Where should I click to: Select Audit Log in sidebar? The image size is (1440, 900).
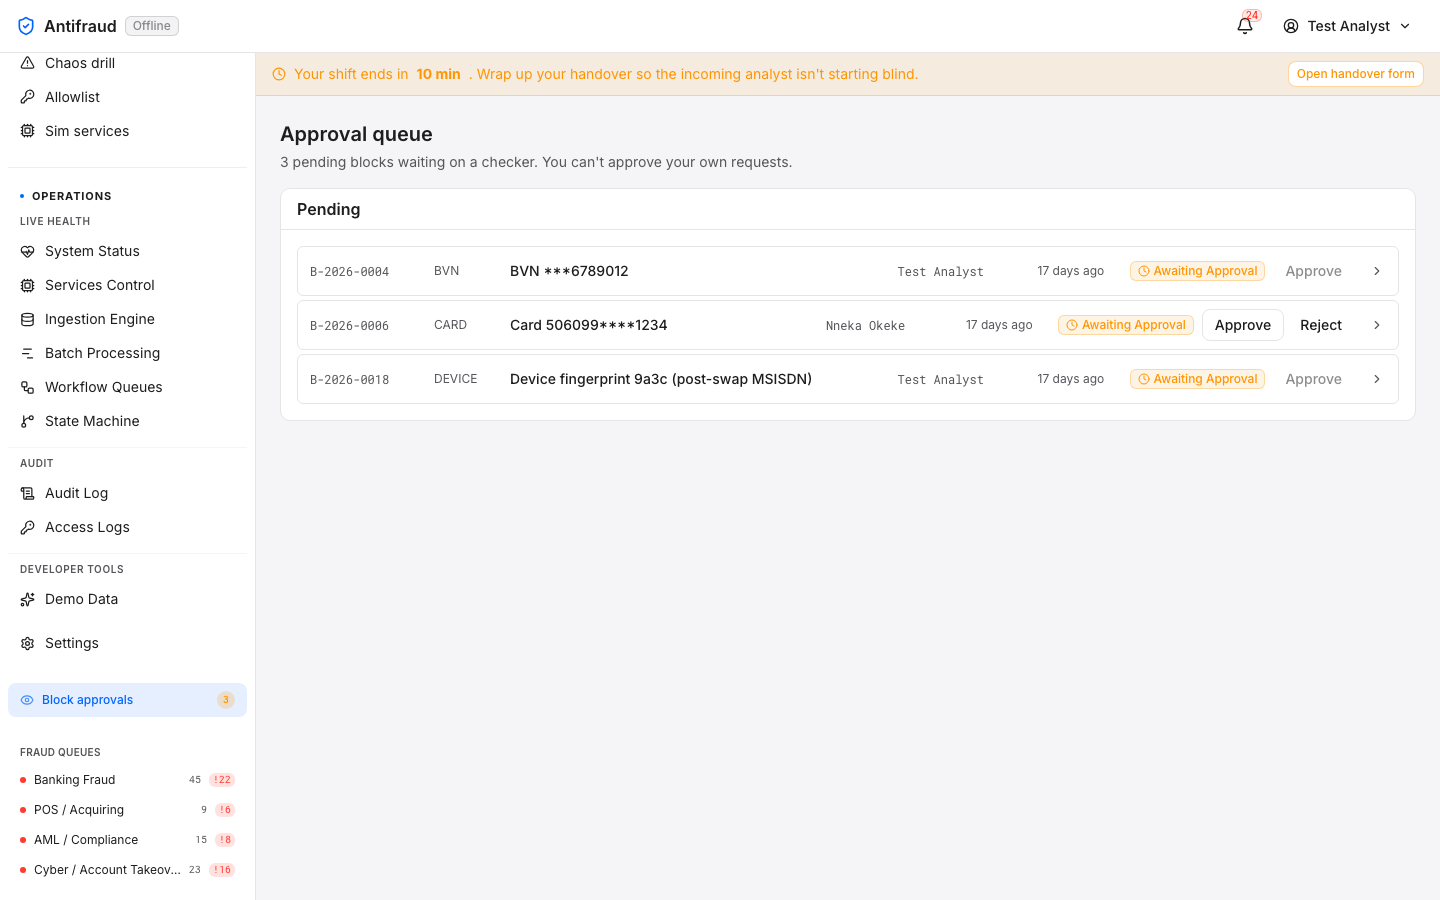tap(127, 493)
